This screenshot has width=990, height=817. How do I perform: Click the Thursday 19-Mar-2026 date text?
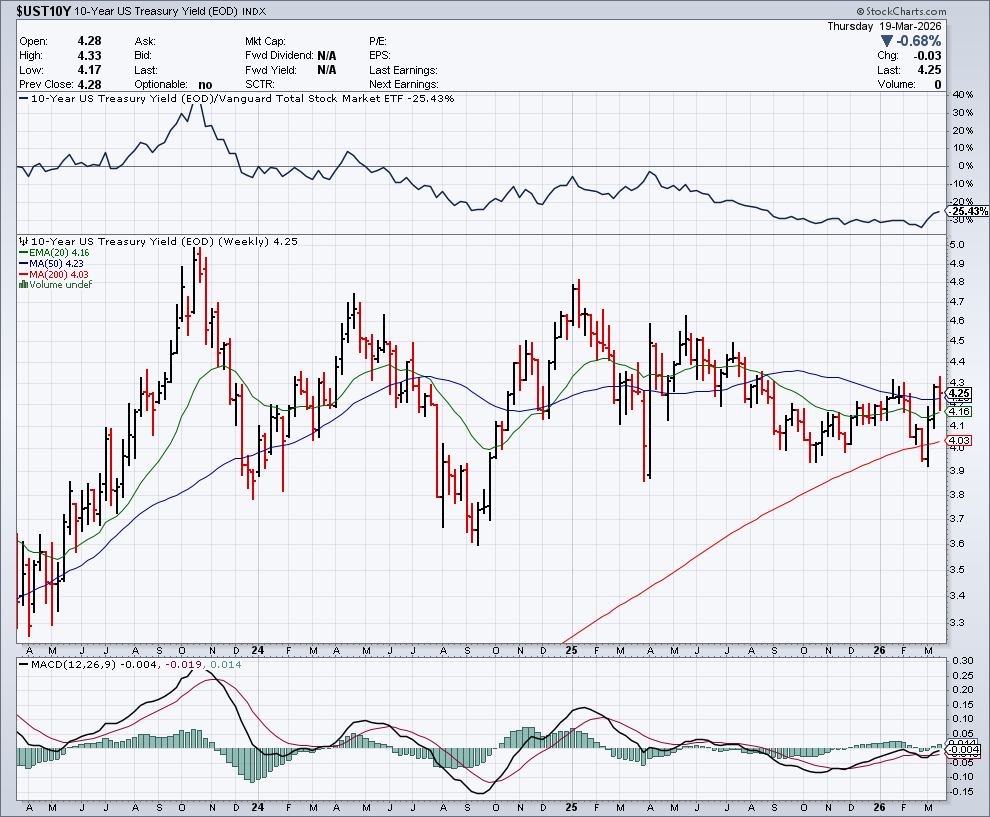pyautogui.click(x=885, y=26)
